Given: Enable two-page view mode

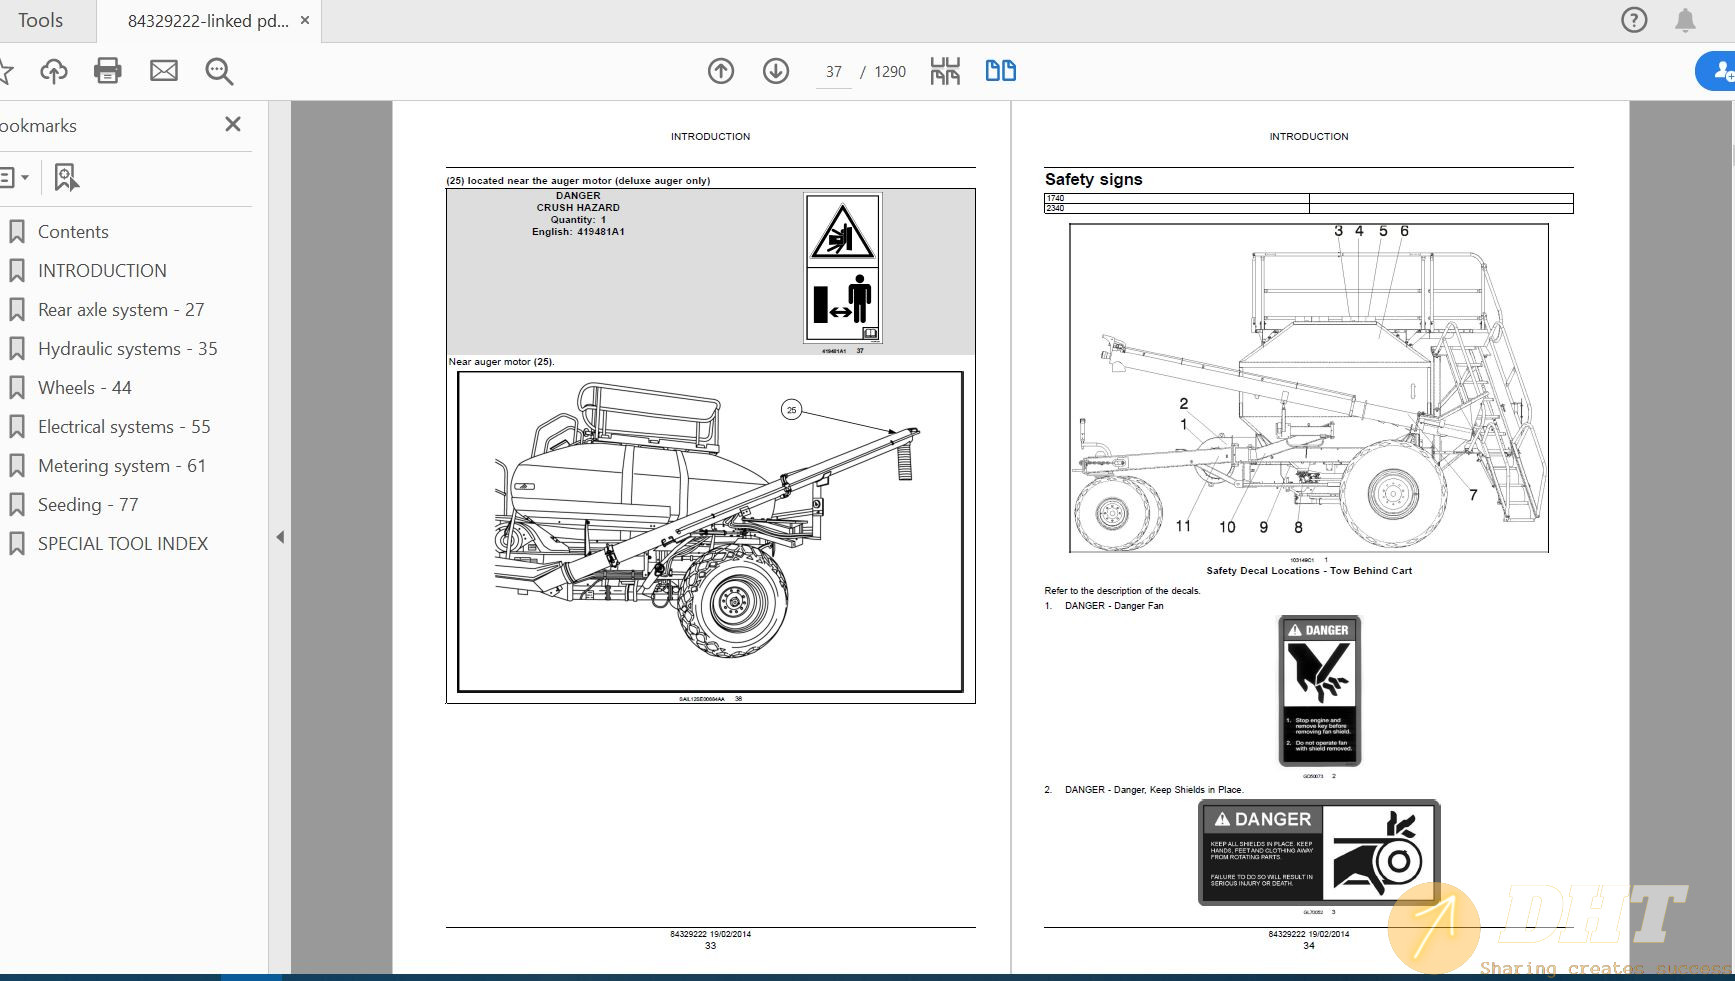Looking at the screenshot, I should point(999,71).
